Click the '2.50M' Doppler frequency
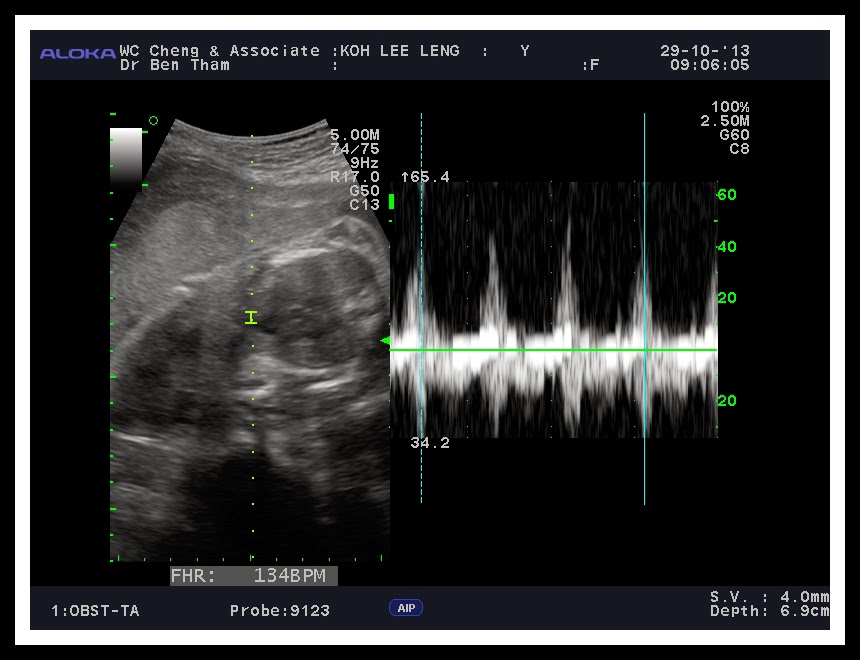The image size is (860, 660). (x=725, y=121)
